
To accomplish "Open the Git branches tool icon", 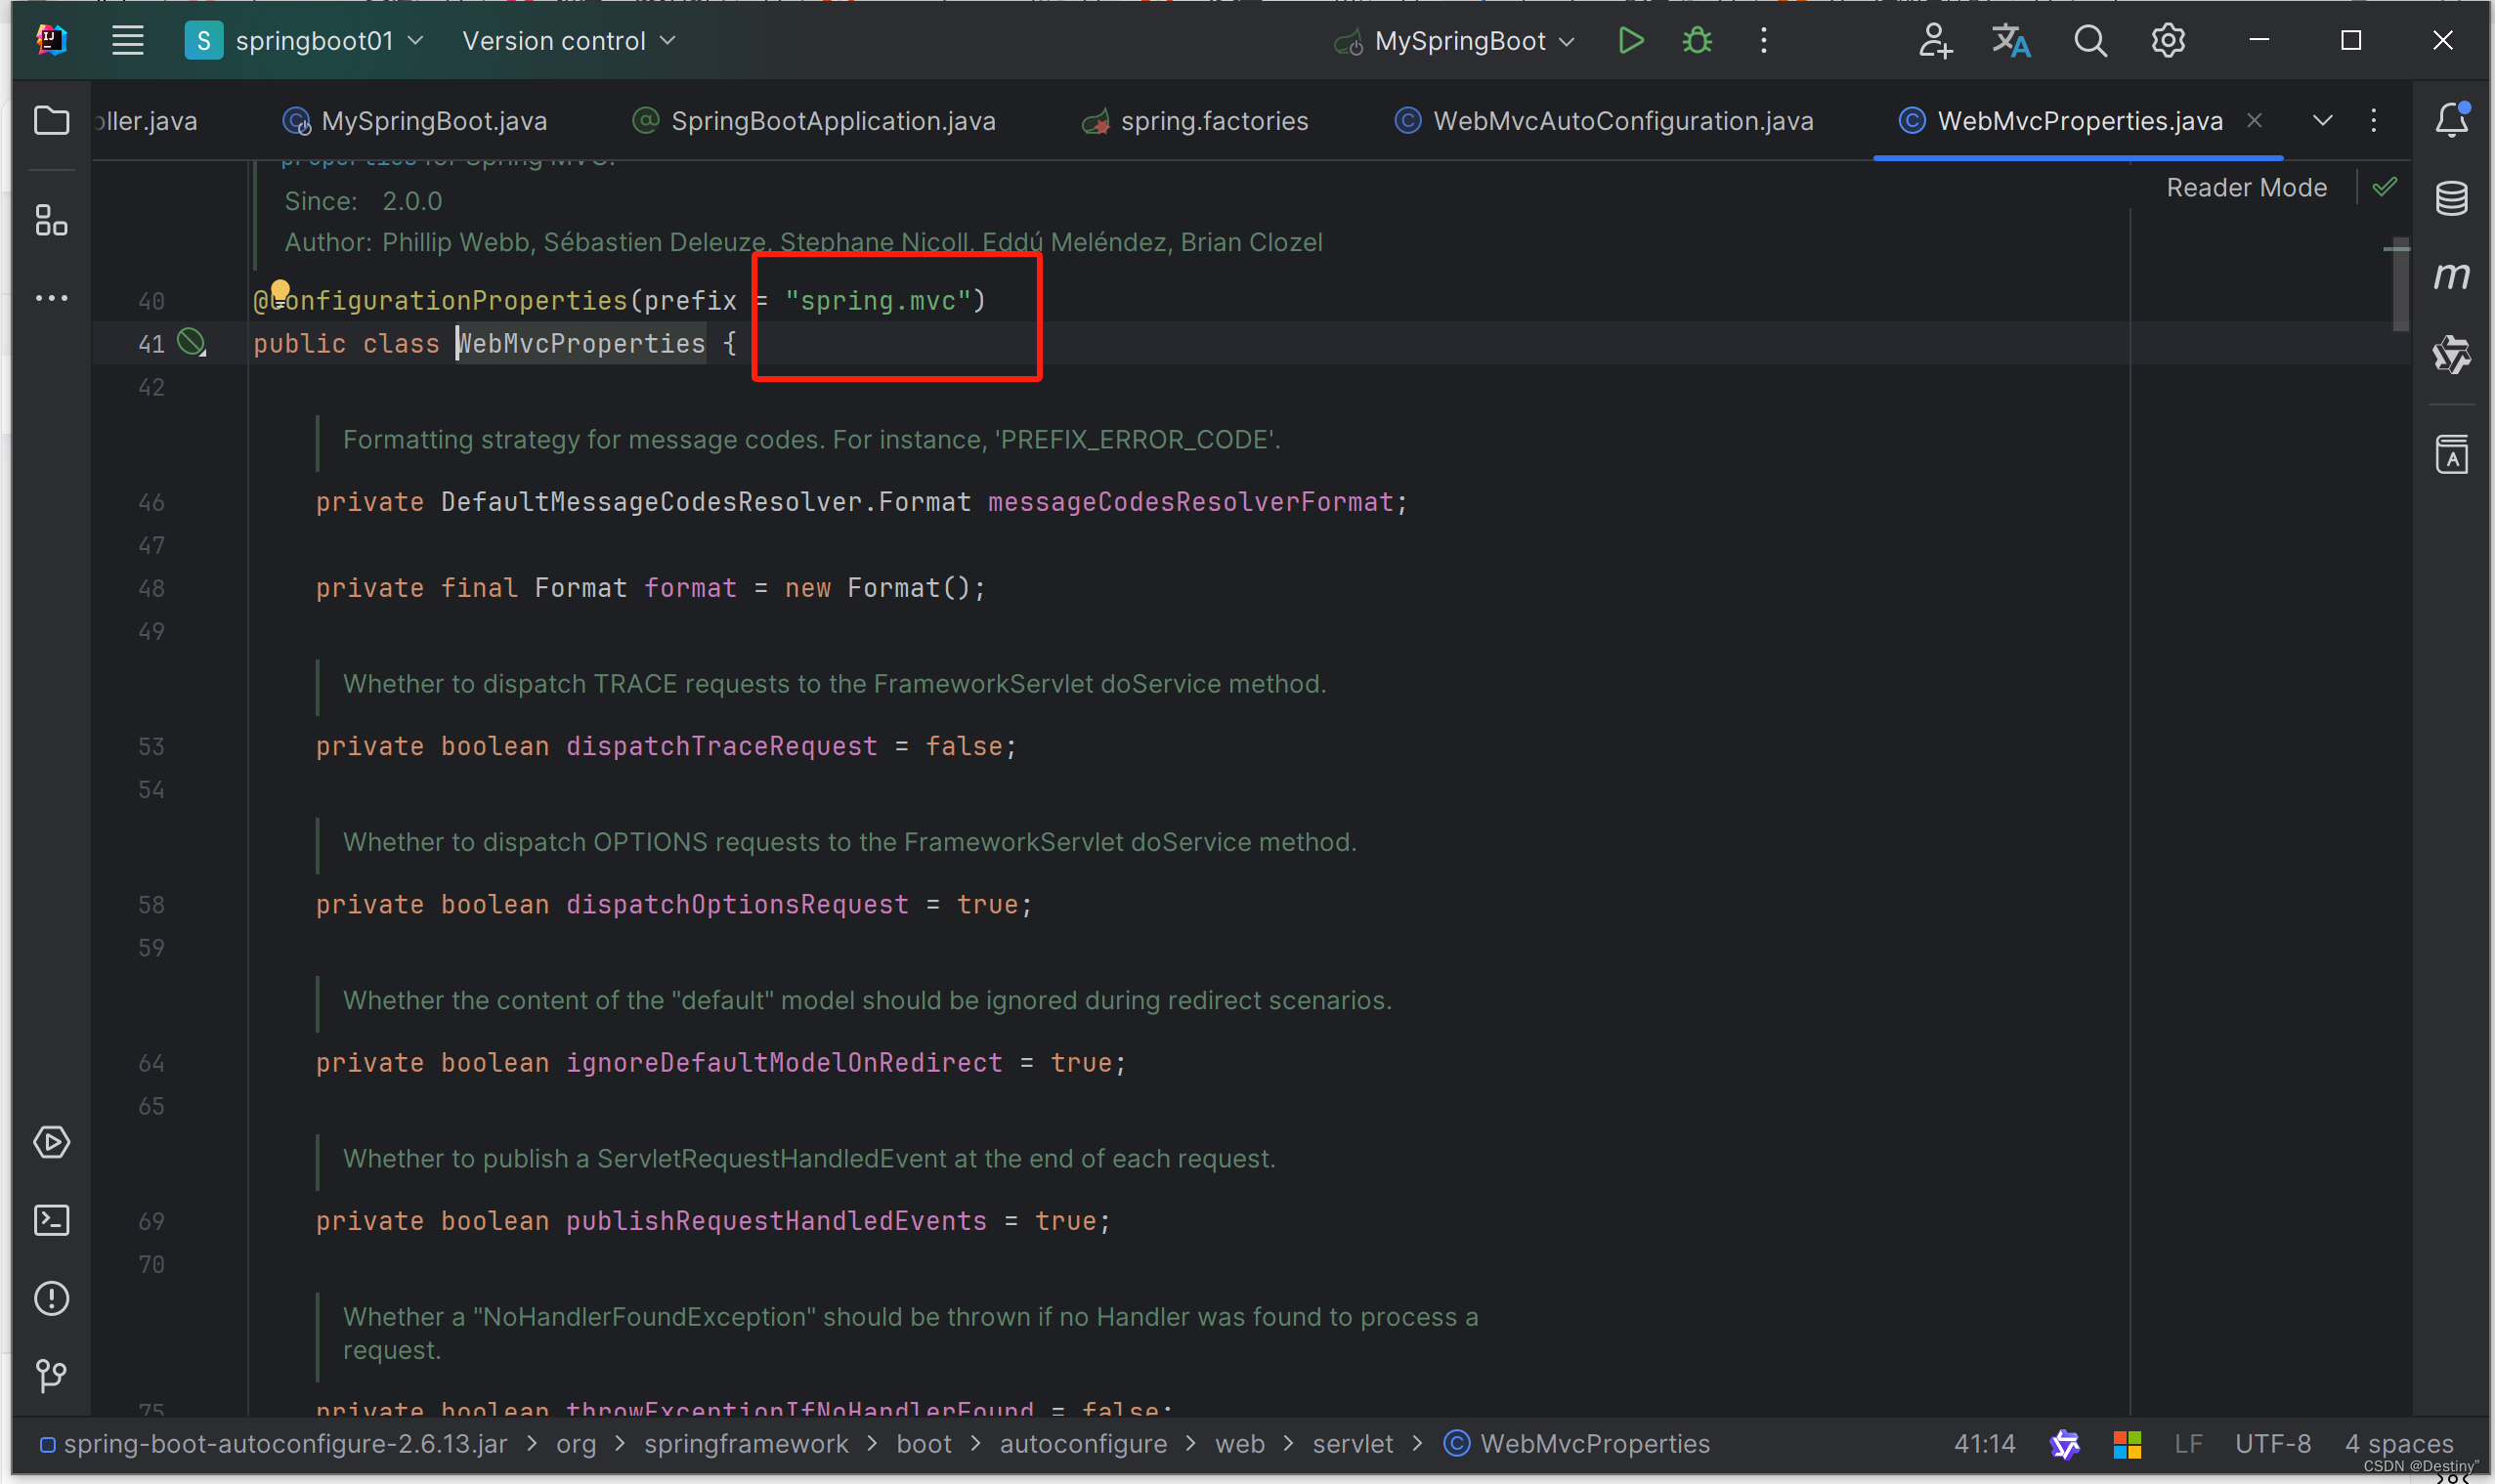I will pyautogui.click(x=51, y=1376).
